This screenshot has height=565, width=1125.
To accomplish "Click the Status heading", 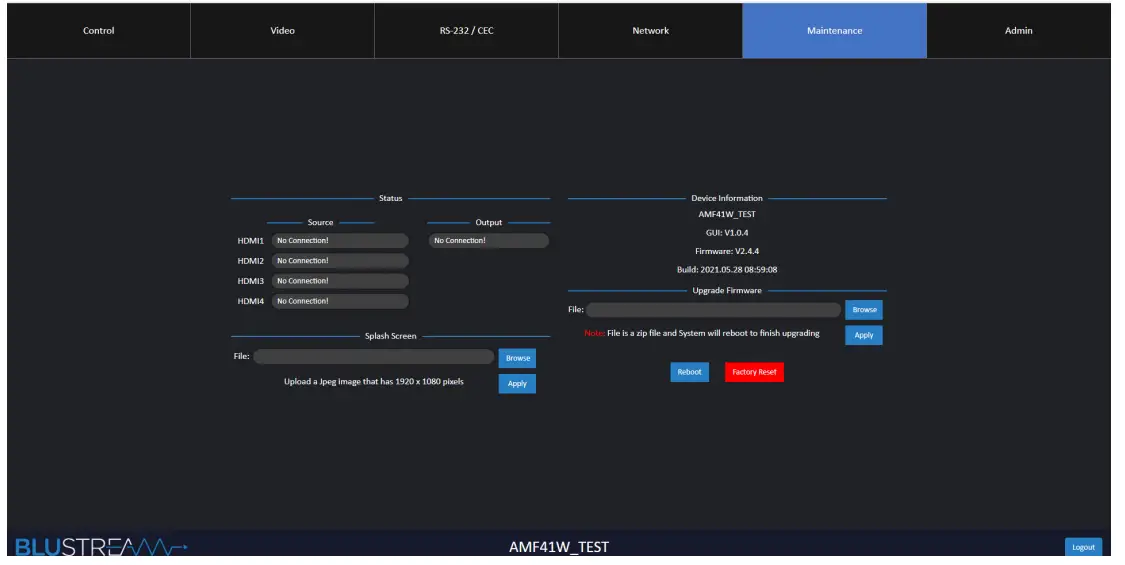I will coord(390,198).
